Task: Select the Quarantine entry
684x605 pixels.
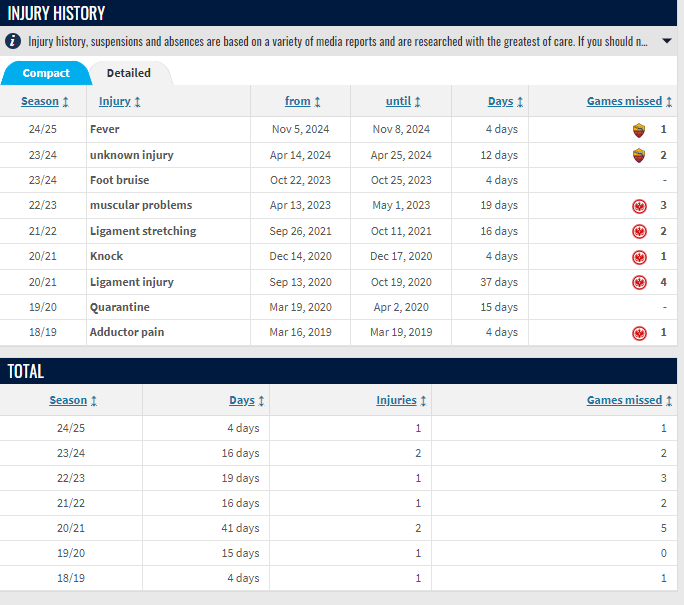Action: (120, 307)
